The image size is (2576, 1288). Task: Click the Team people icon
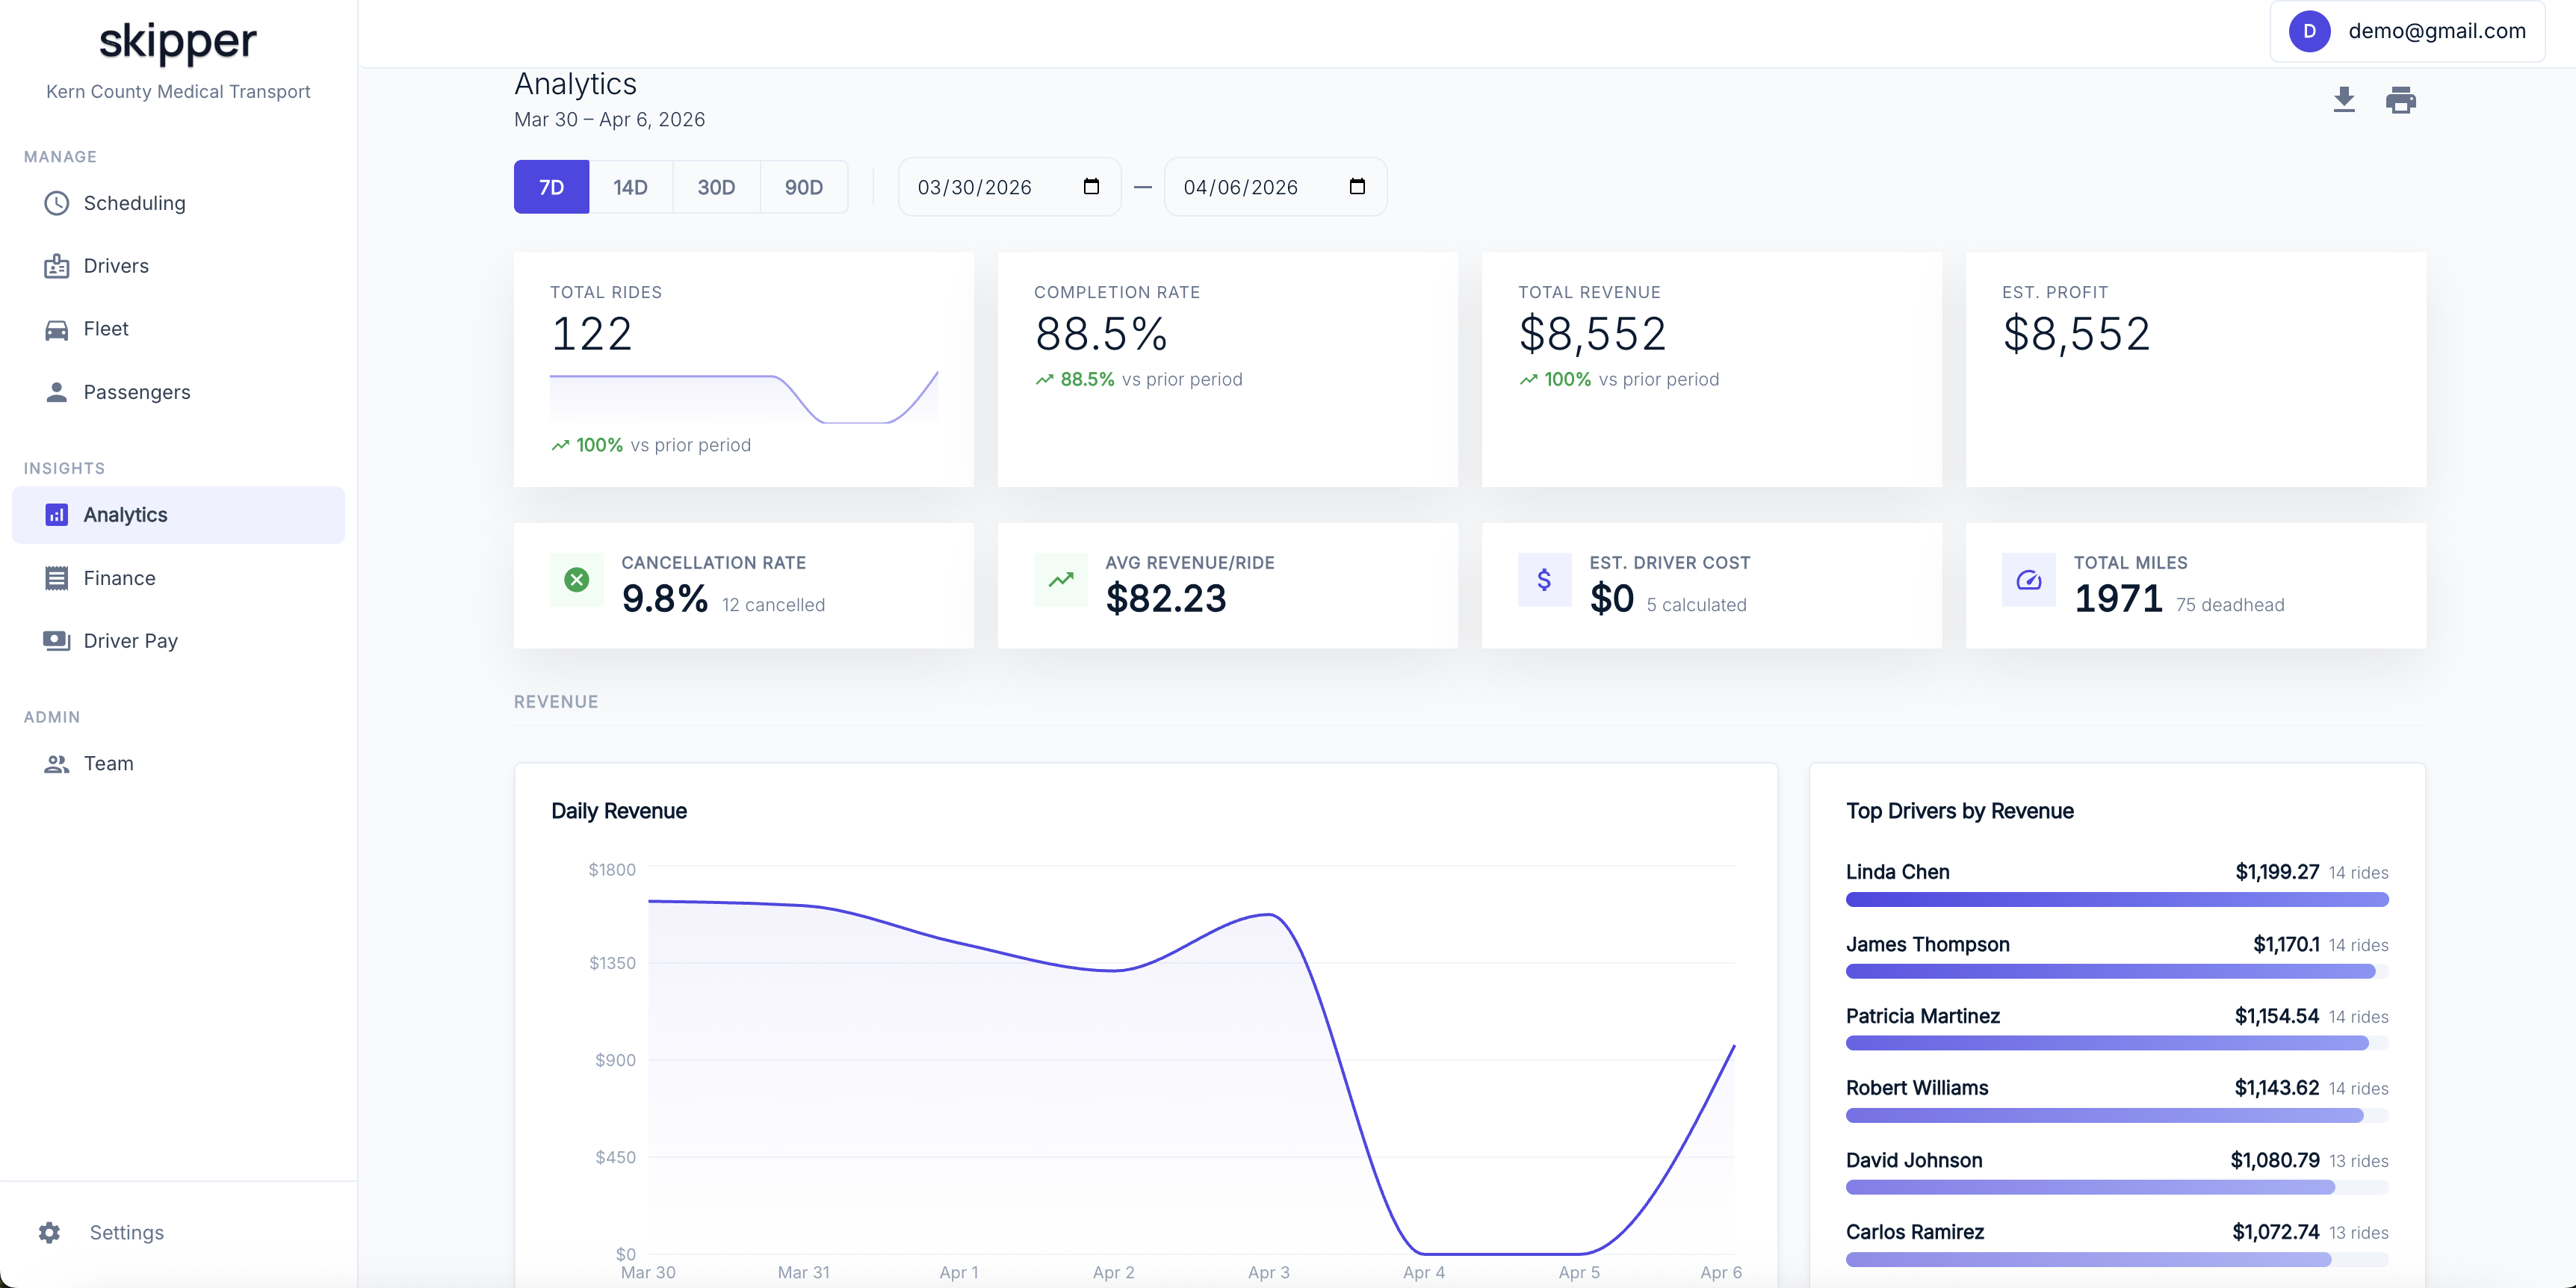pyautogui.click(x=56, y=764)
